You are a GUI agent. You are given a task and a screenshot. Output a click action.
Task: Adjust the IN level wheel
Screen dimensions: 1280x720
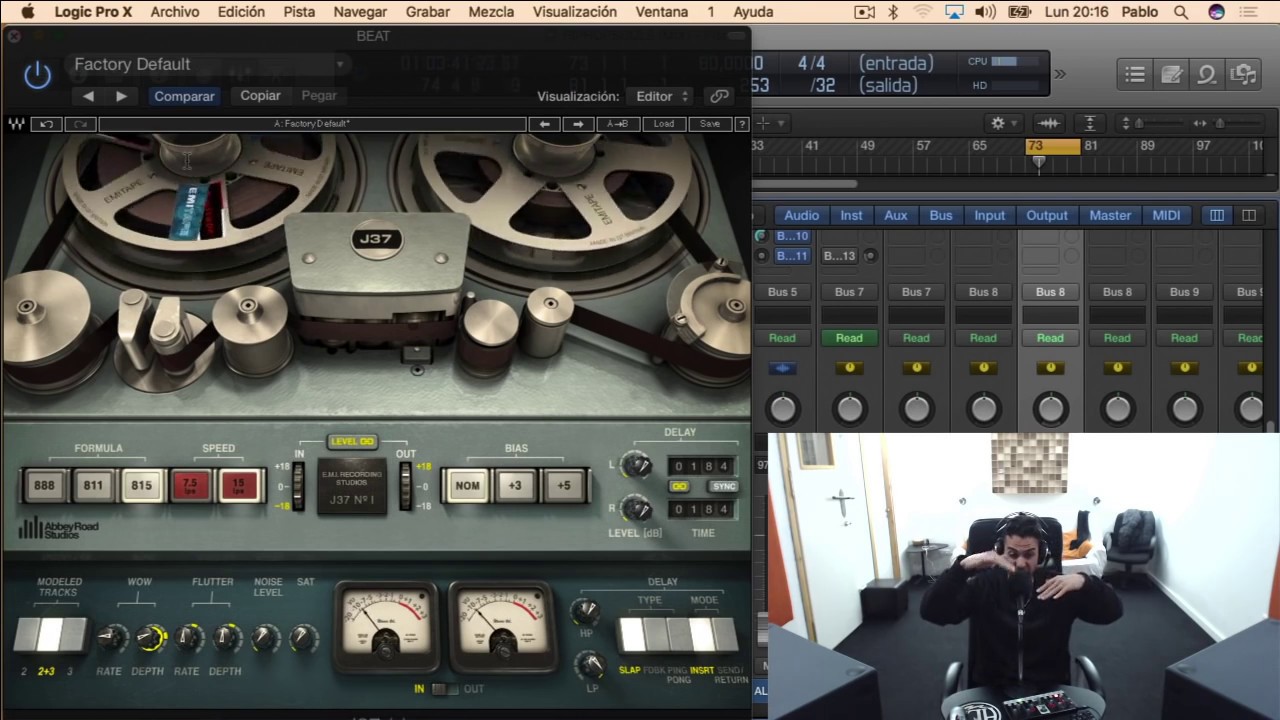[x=298, y=487]
